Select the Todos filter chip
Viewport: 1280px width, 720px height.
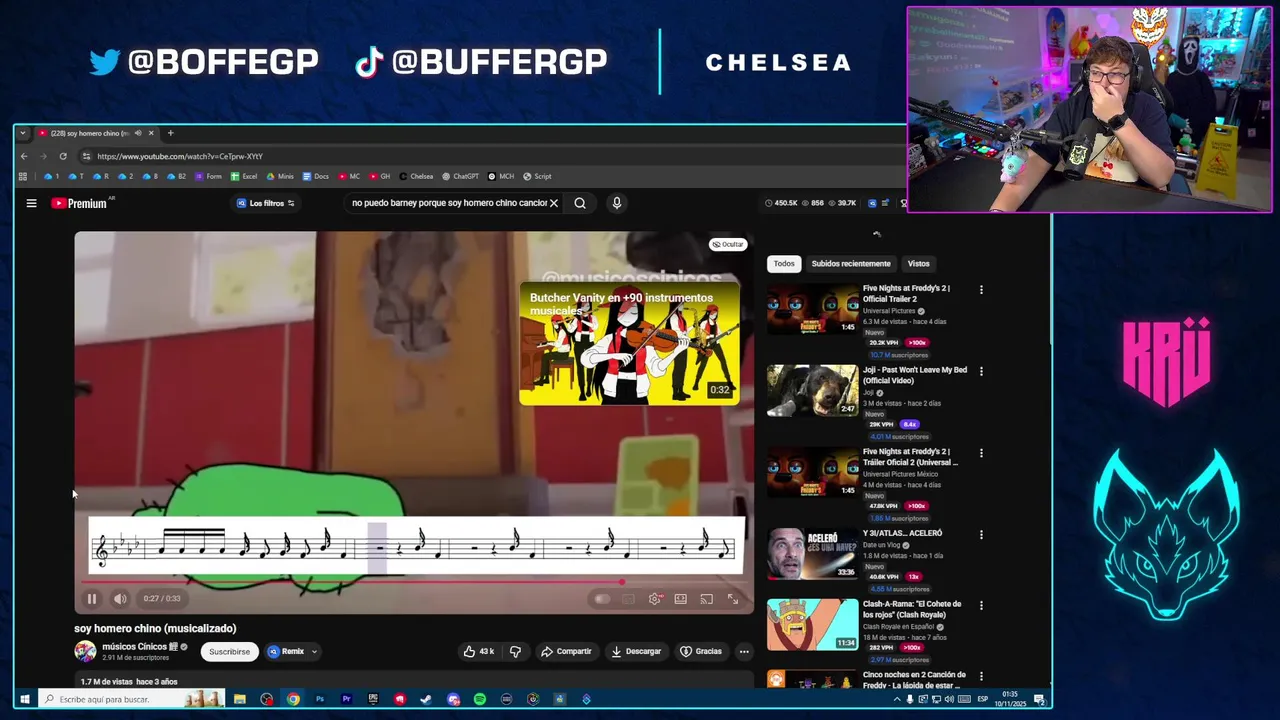784,264
